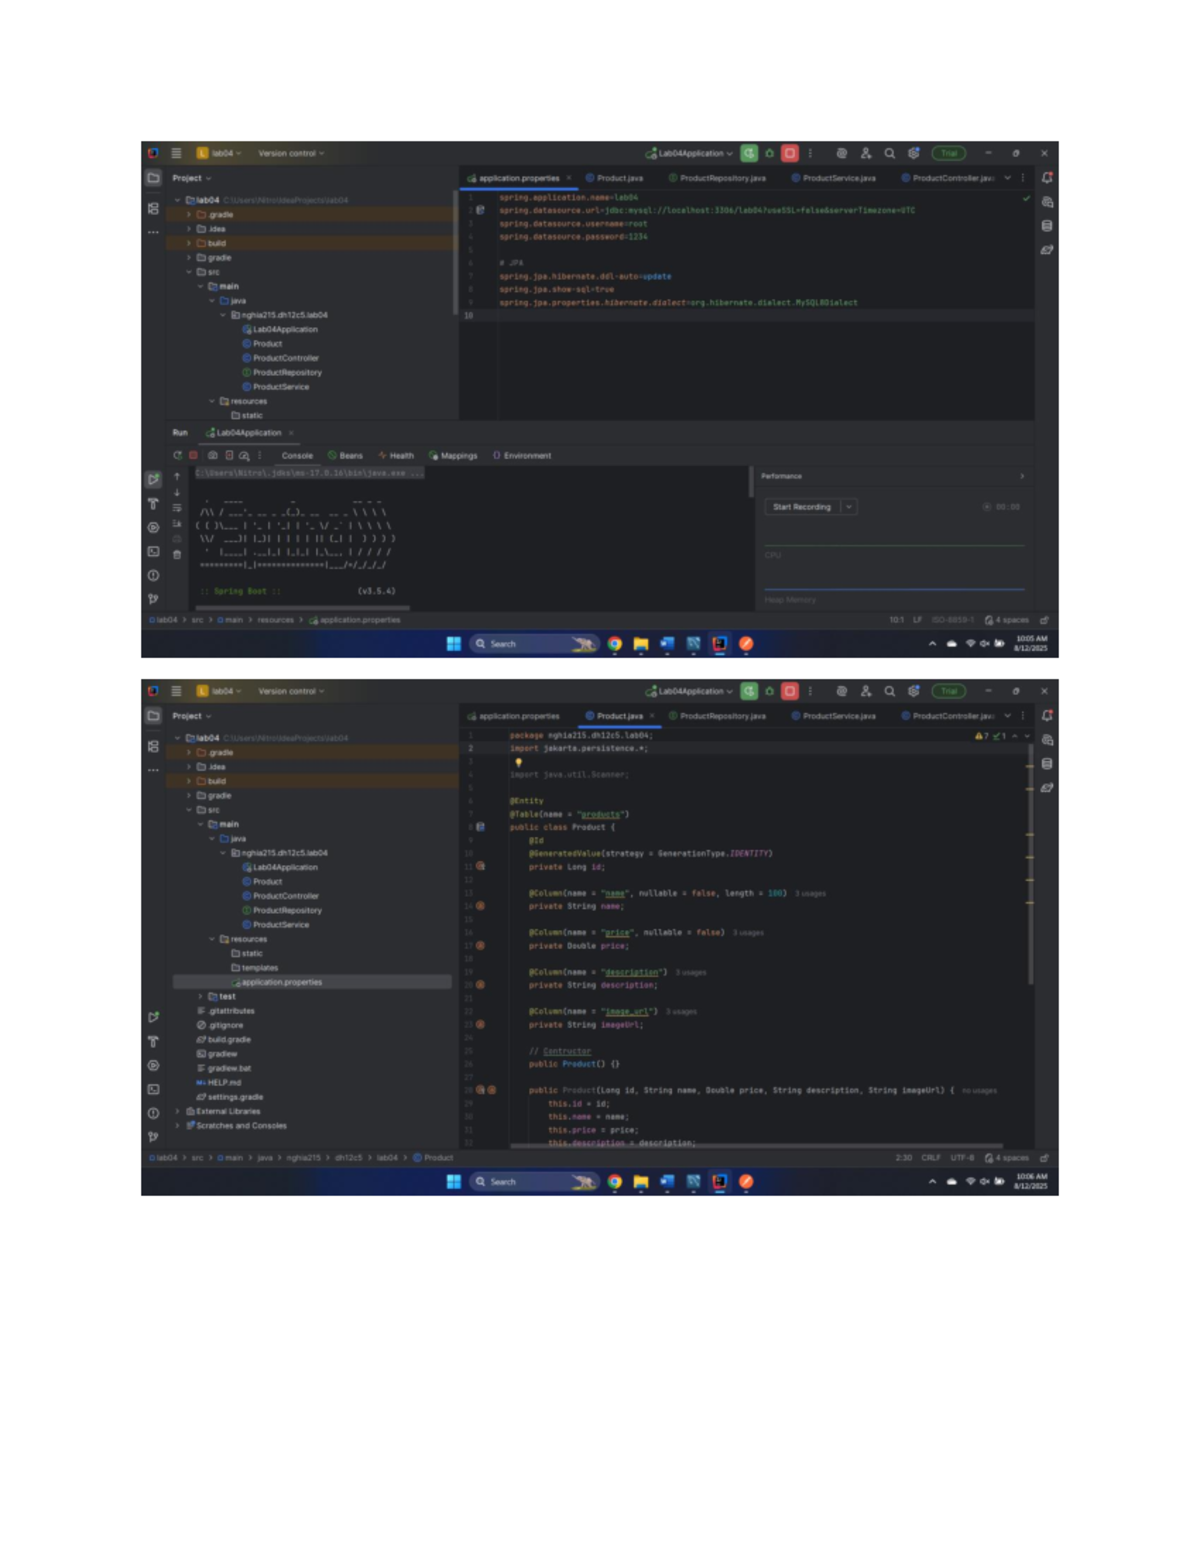Open the warnings indicator showing 7 problems
The width and height of the screenshot is (1200, 1553).
click(x=982, y=736)
